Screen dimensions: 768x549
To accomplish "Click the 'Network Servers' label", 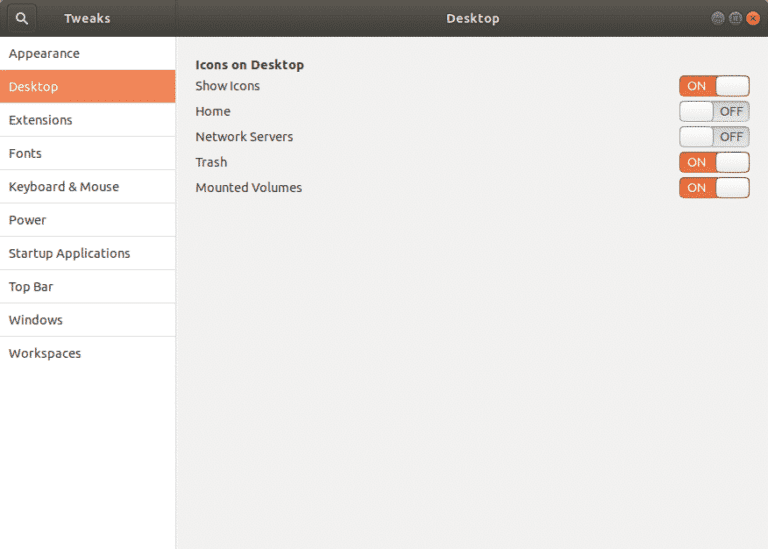I will [x=244, y=137].
